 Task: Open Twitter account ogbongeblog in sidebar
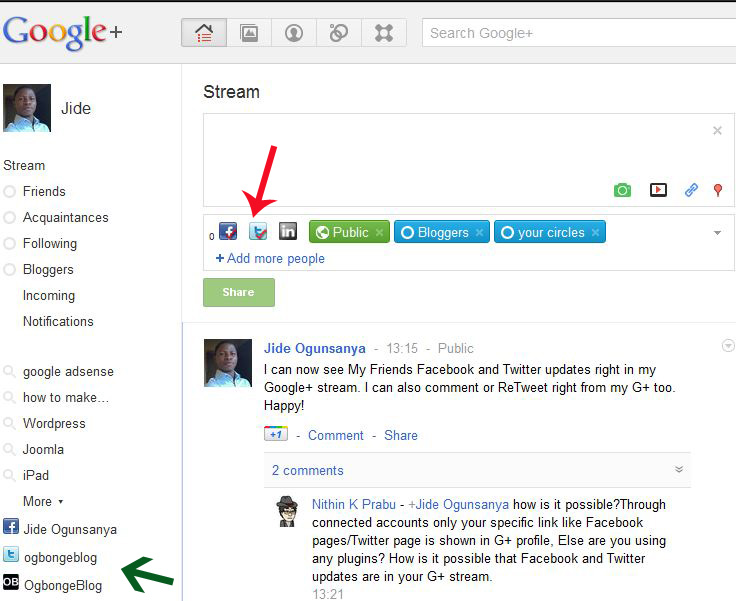coord(61,557)
